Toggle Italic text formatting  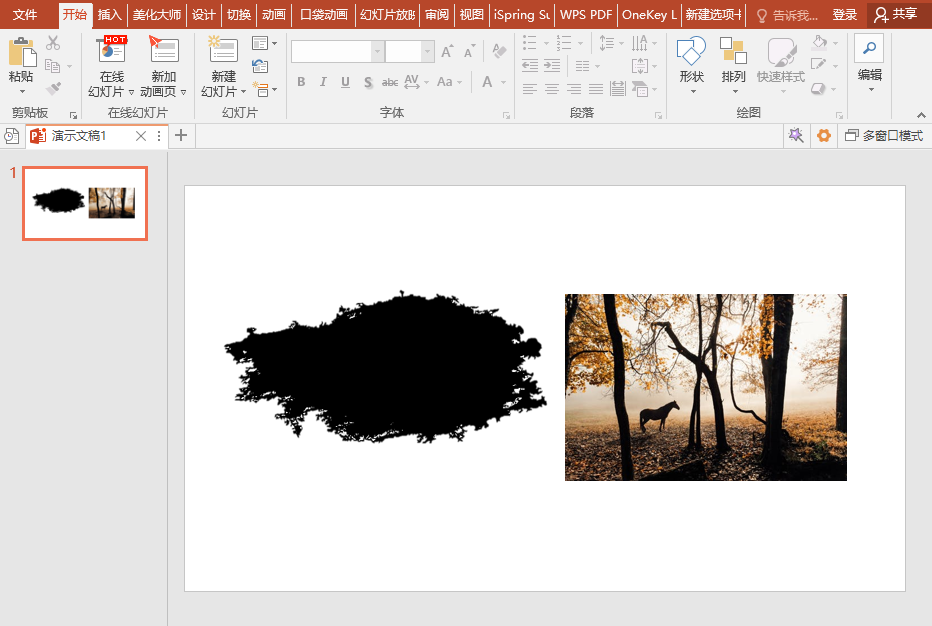(x=323, y=82)
